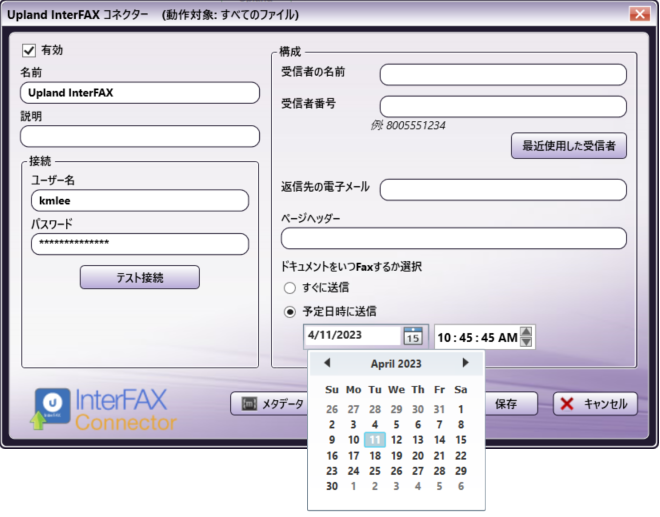Screen dimensions: 660x517
Task: Open 最近使用した受信者 list
Action: (569, 146)
